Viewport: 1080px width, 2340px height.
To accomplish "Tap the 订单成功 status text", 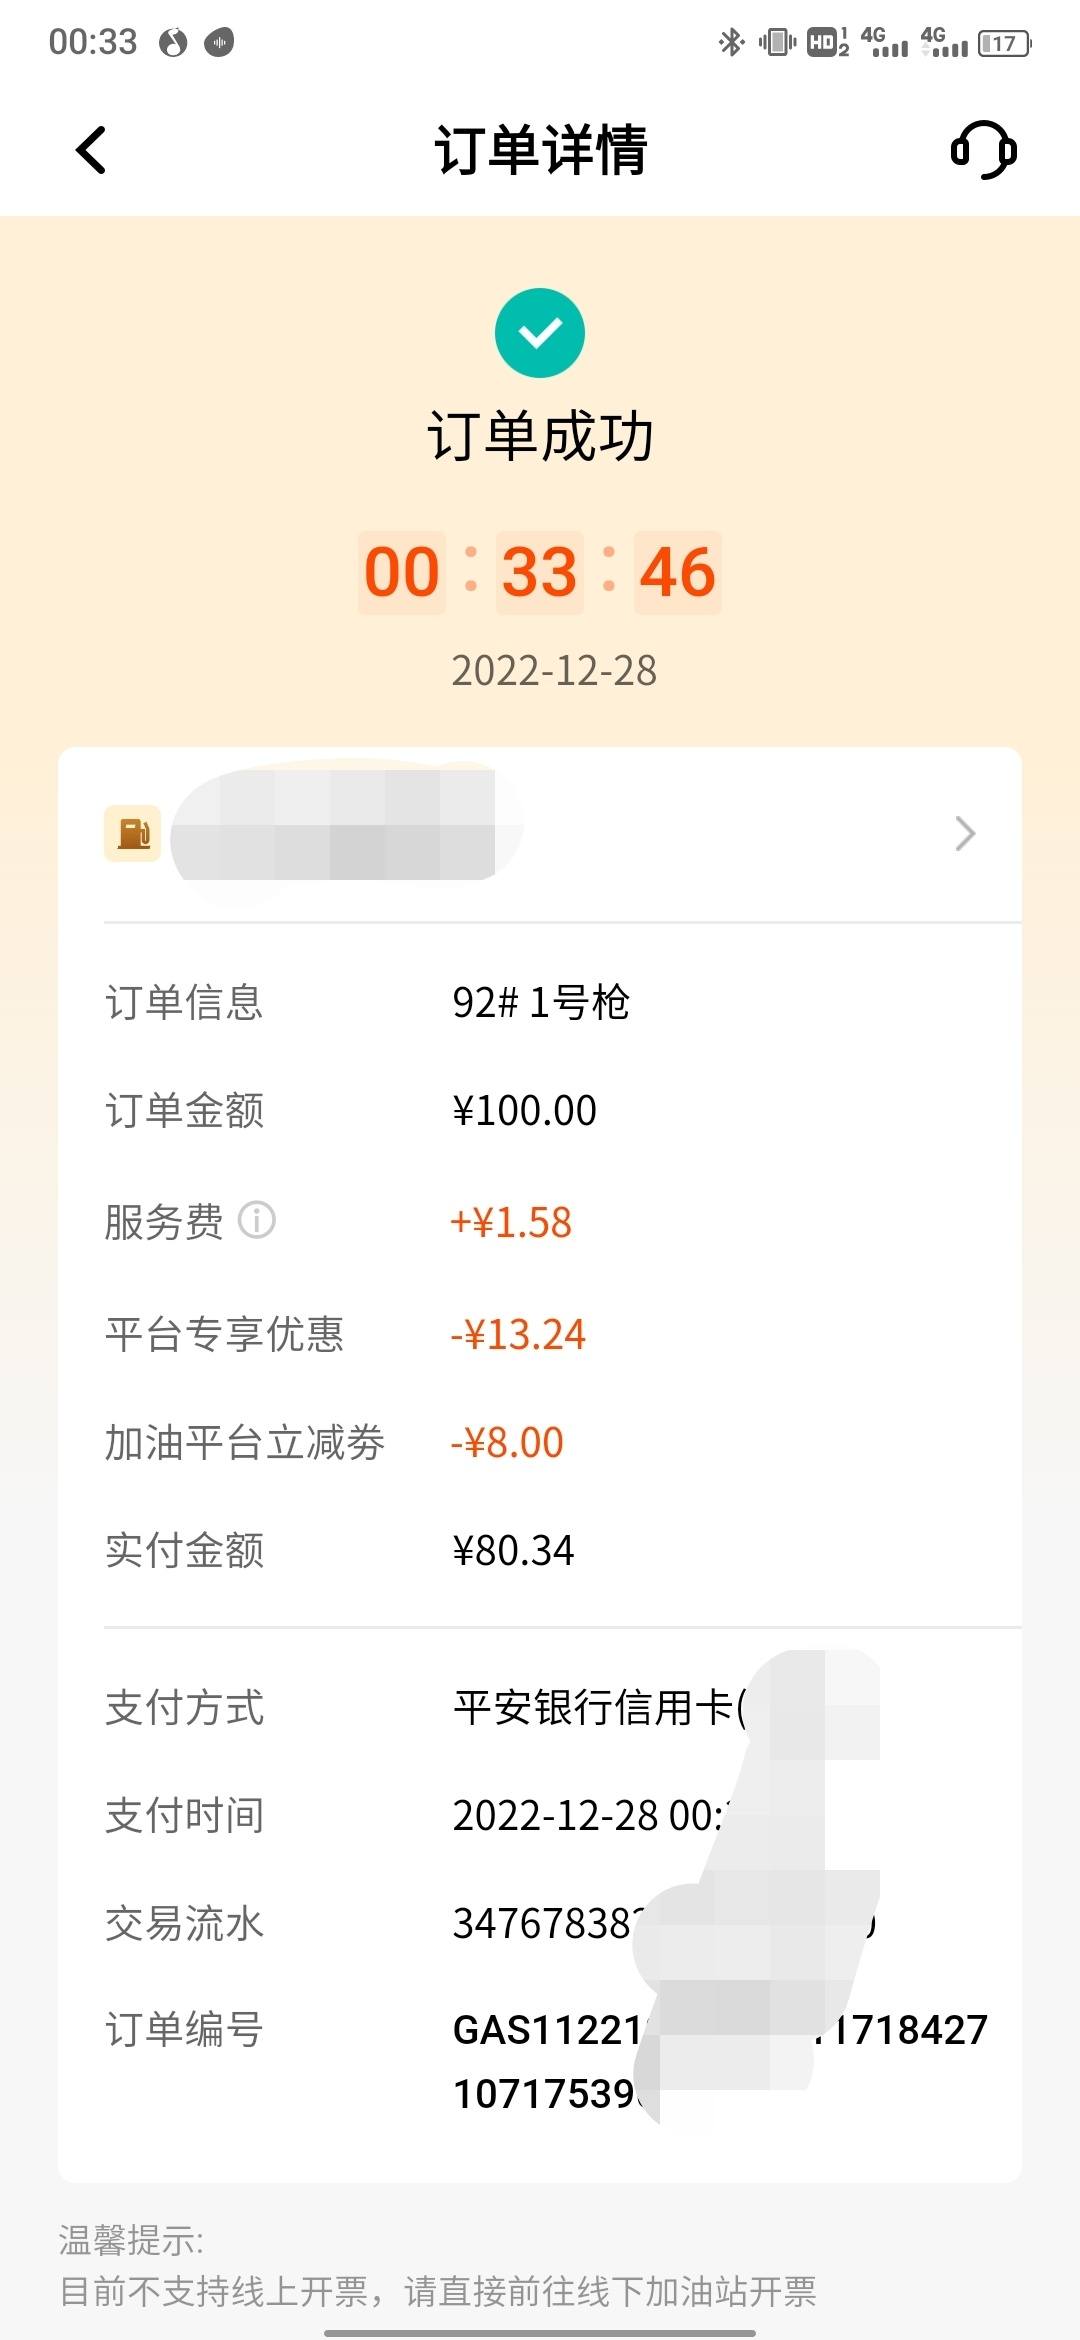I will (541, 437).
